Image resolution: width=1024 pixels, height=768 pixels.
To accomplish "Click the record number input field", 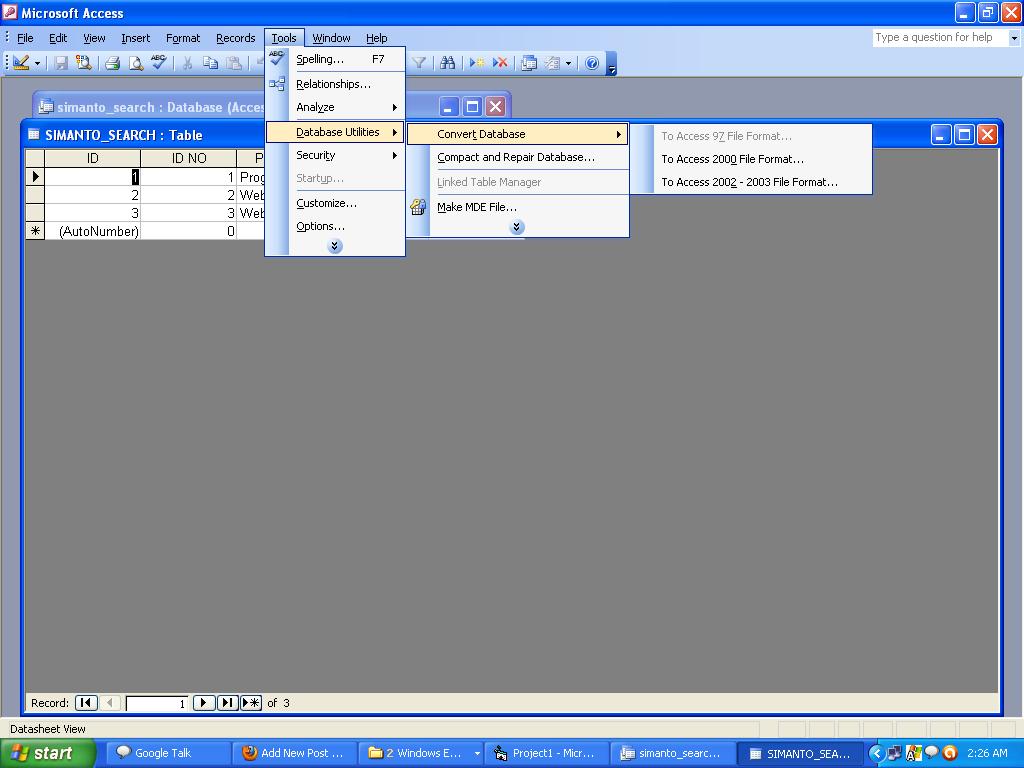I will pyautogui.click(x=157, y=703).
